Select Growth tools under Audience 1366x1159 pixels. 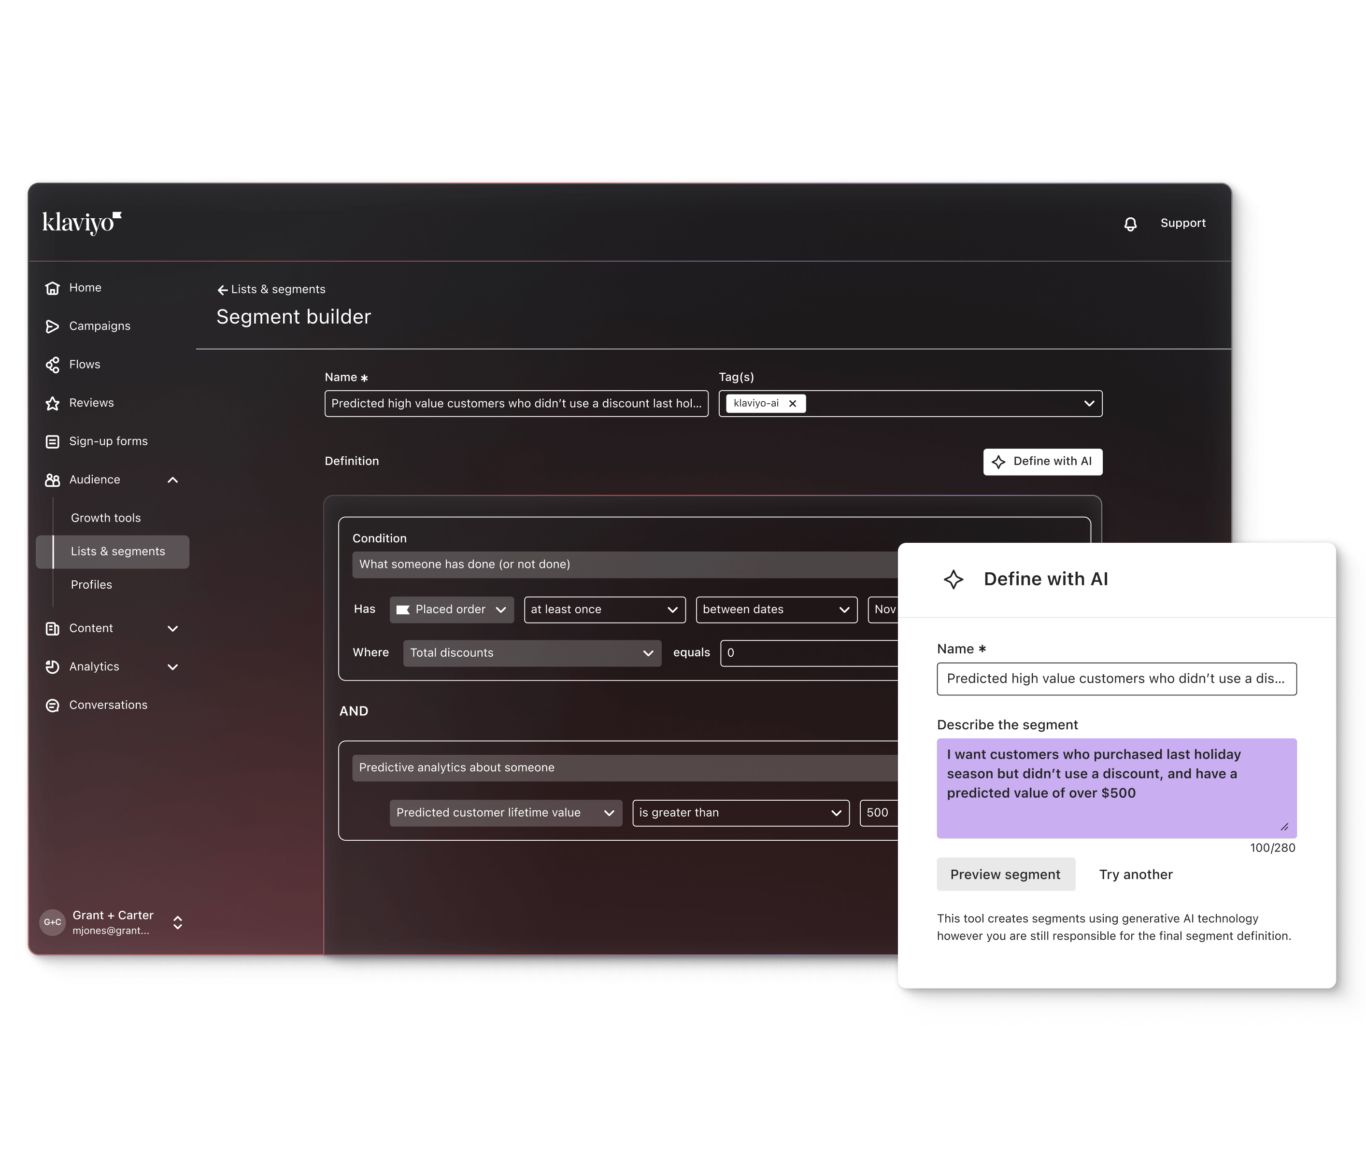tap(105, 517)
